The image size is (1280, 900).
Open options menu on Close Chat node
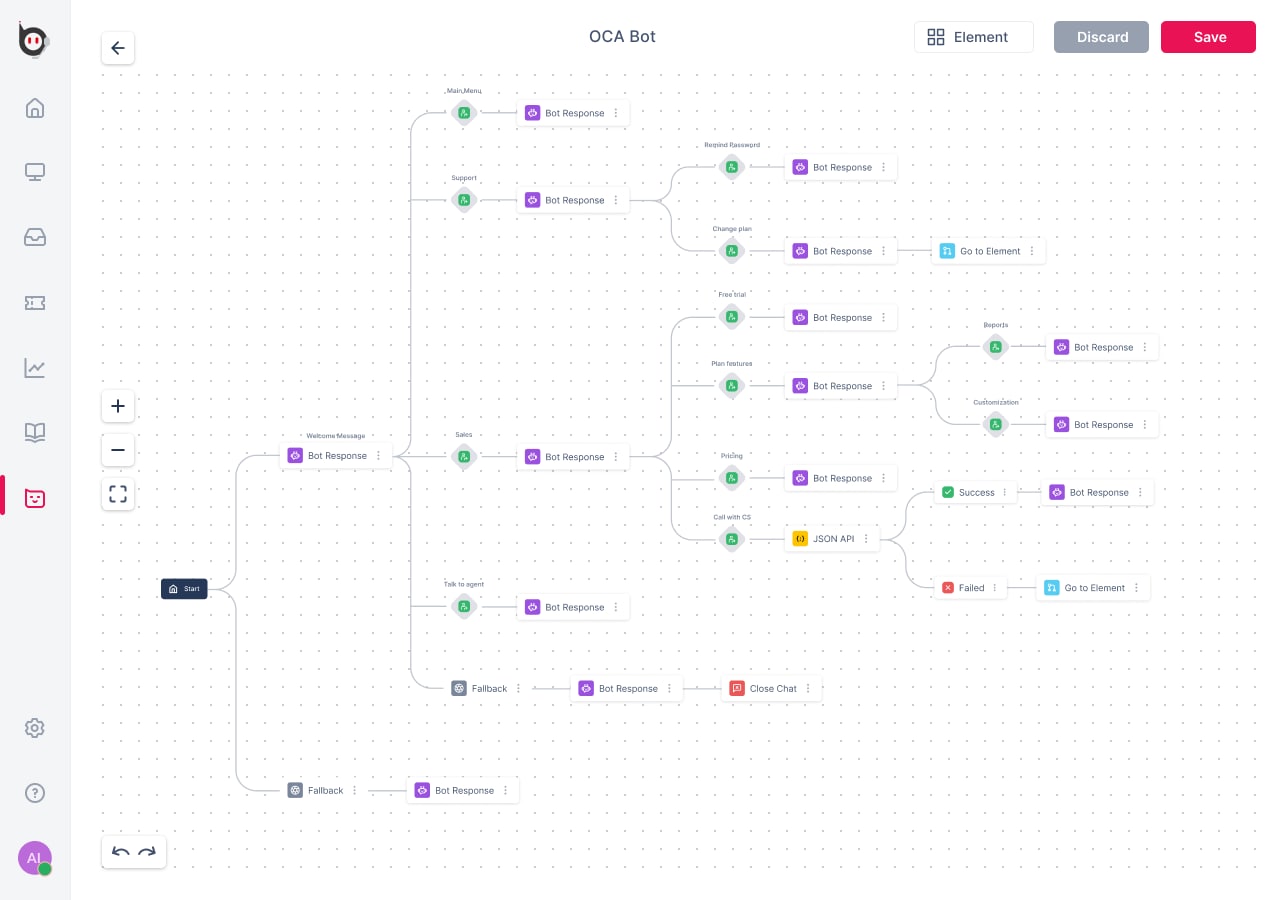click(808, 689)
